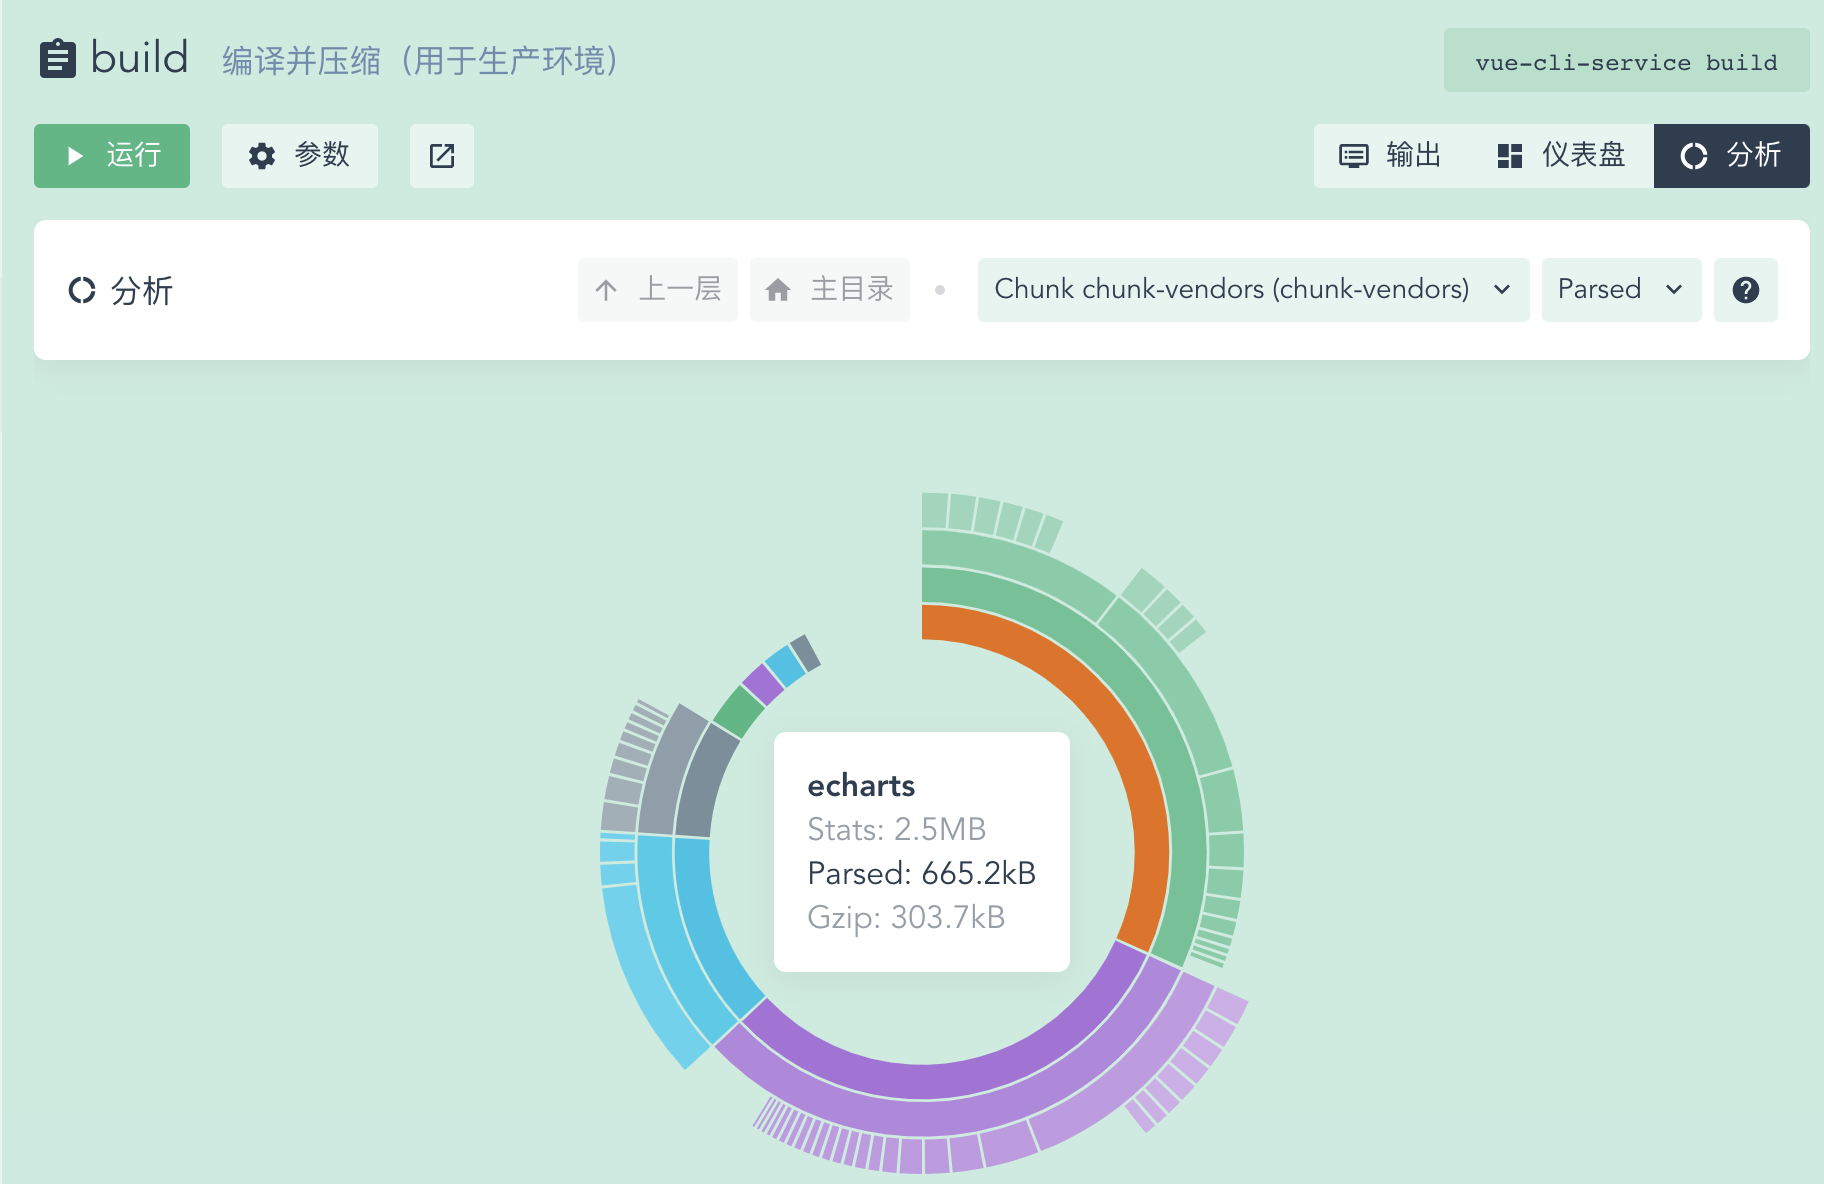Click the open-in-new-window icon button
Screen dimensions: 1824x1184
click(442, 156)
